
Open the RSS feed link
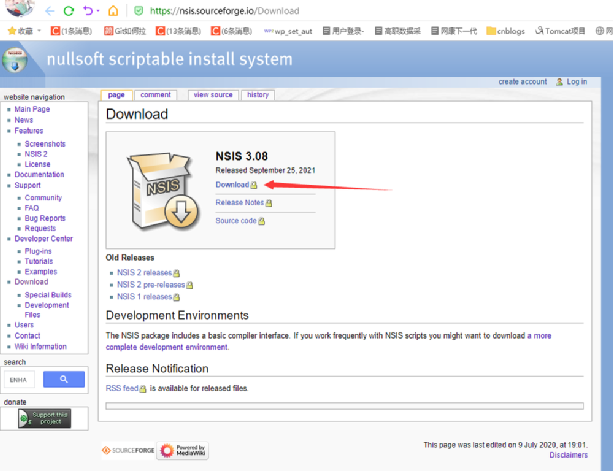[122, 388]
